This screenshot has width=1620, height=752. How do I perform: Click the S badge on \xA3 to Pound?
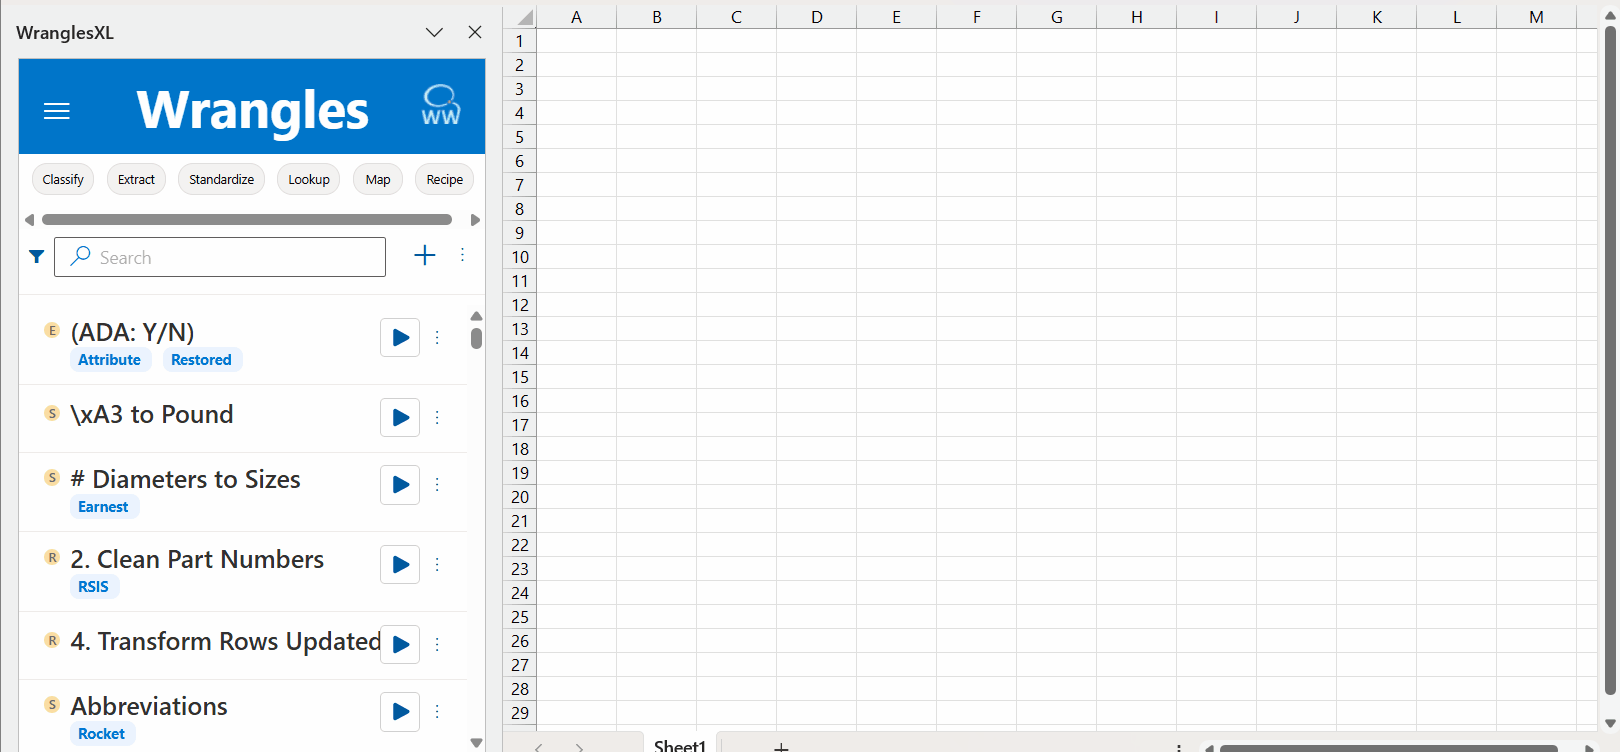[x=53, y=413]
